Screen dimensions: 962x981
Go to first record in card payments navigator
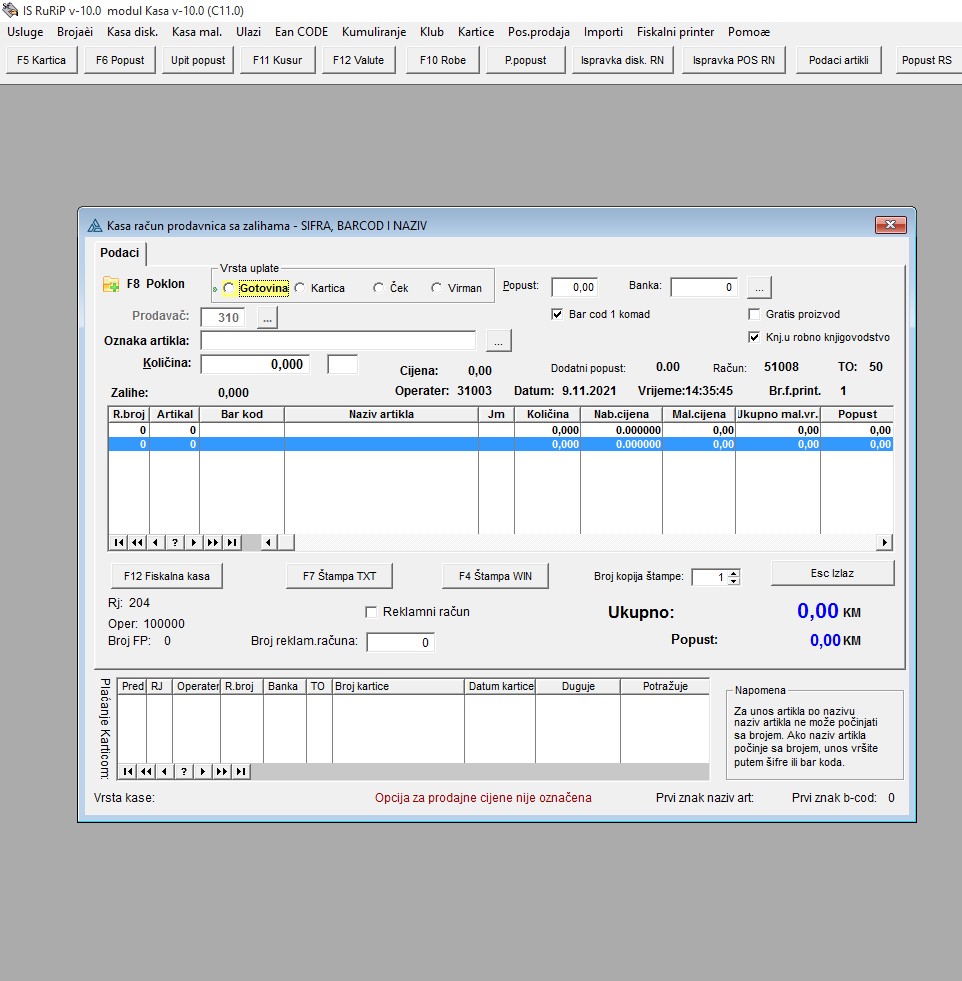coord(127,771)
